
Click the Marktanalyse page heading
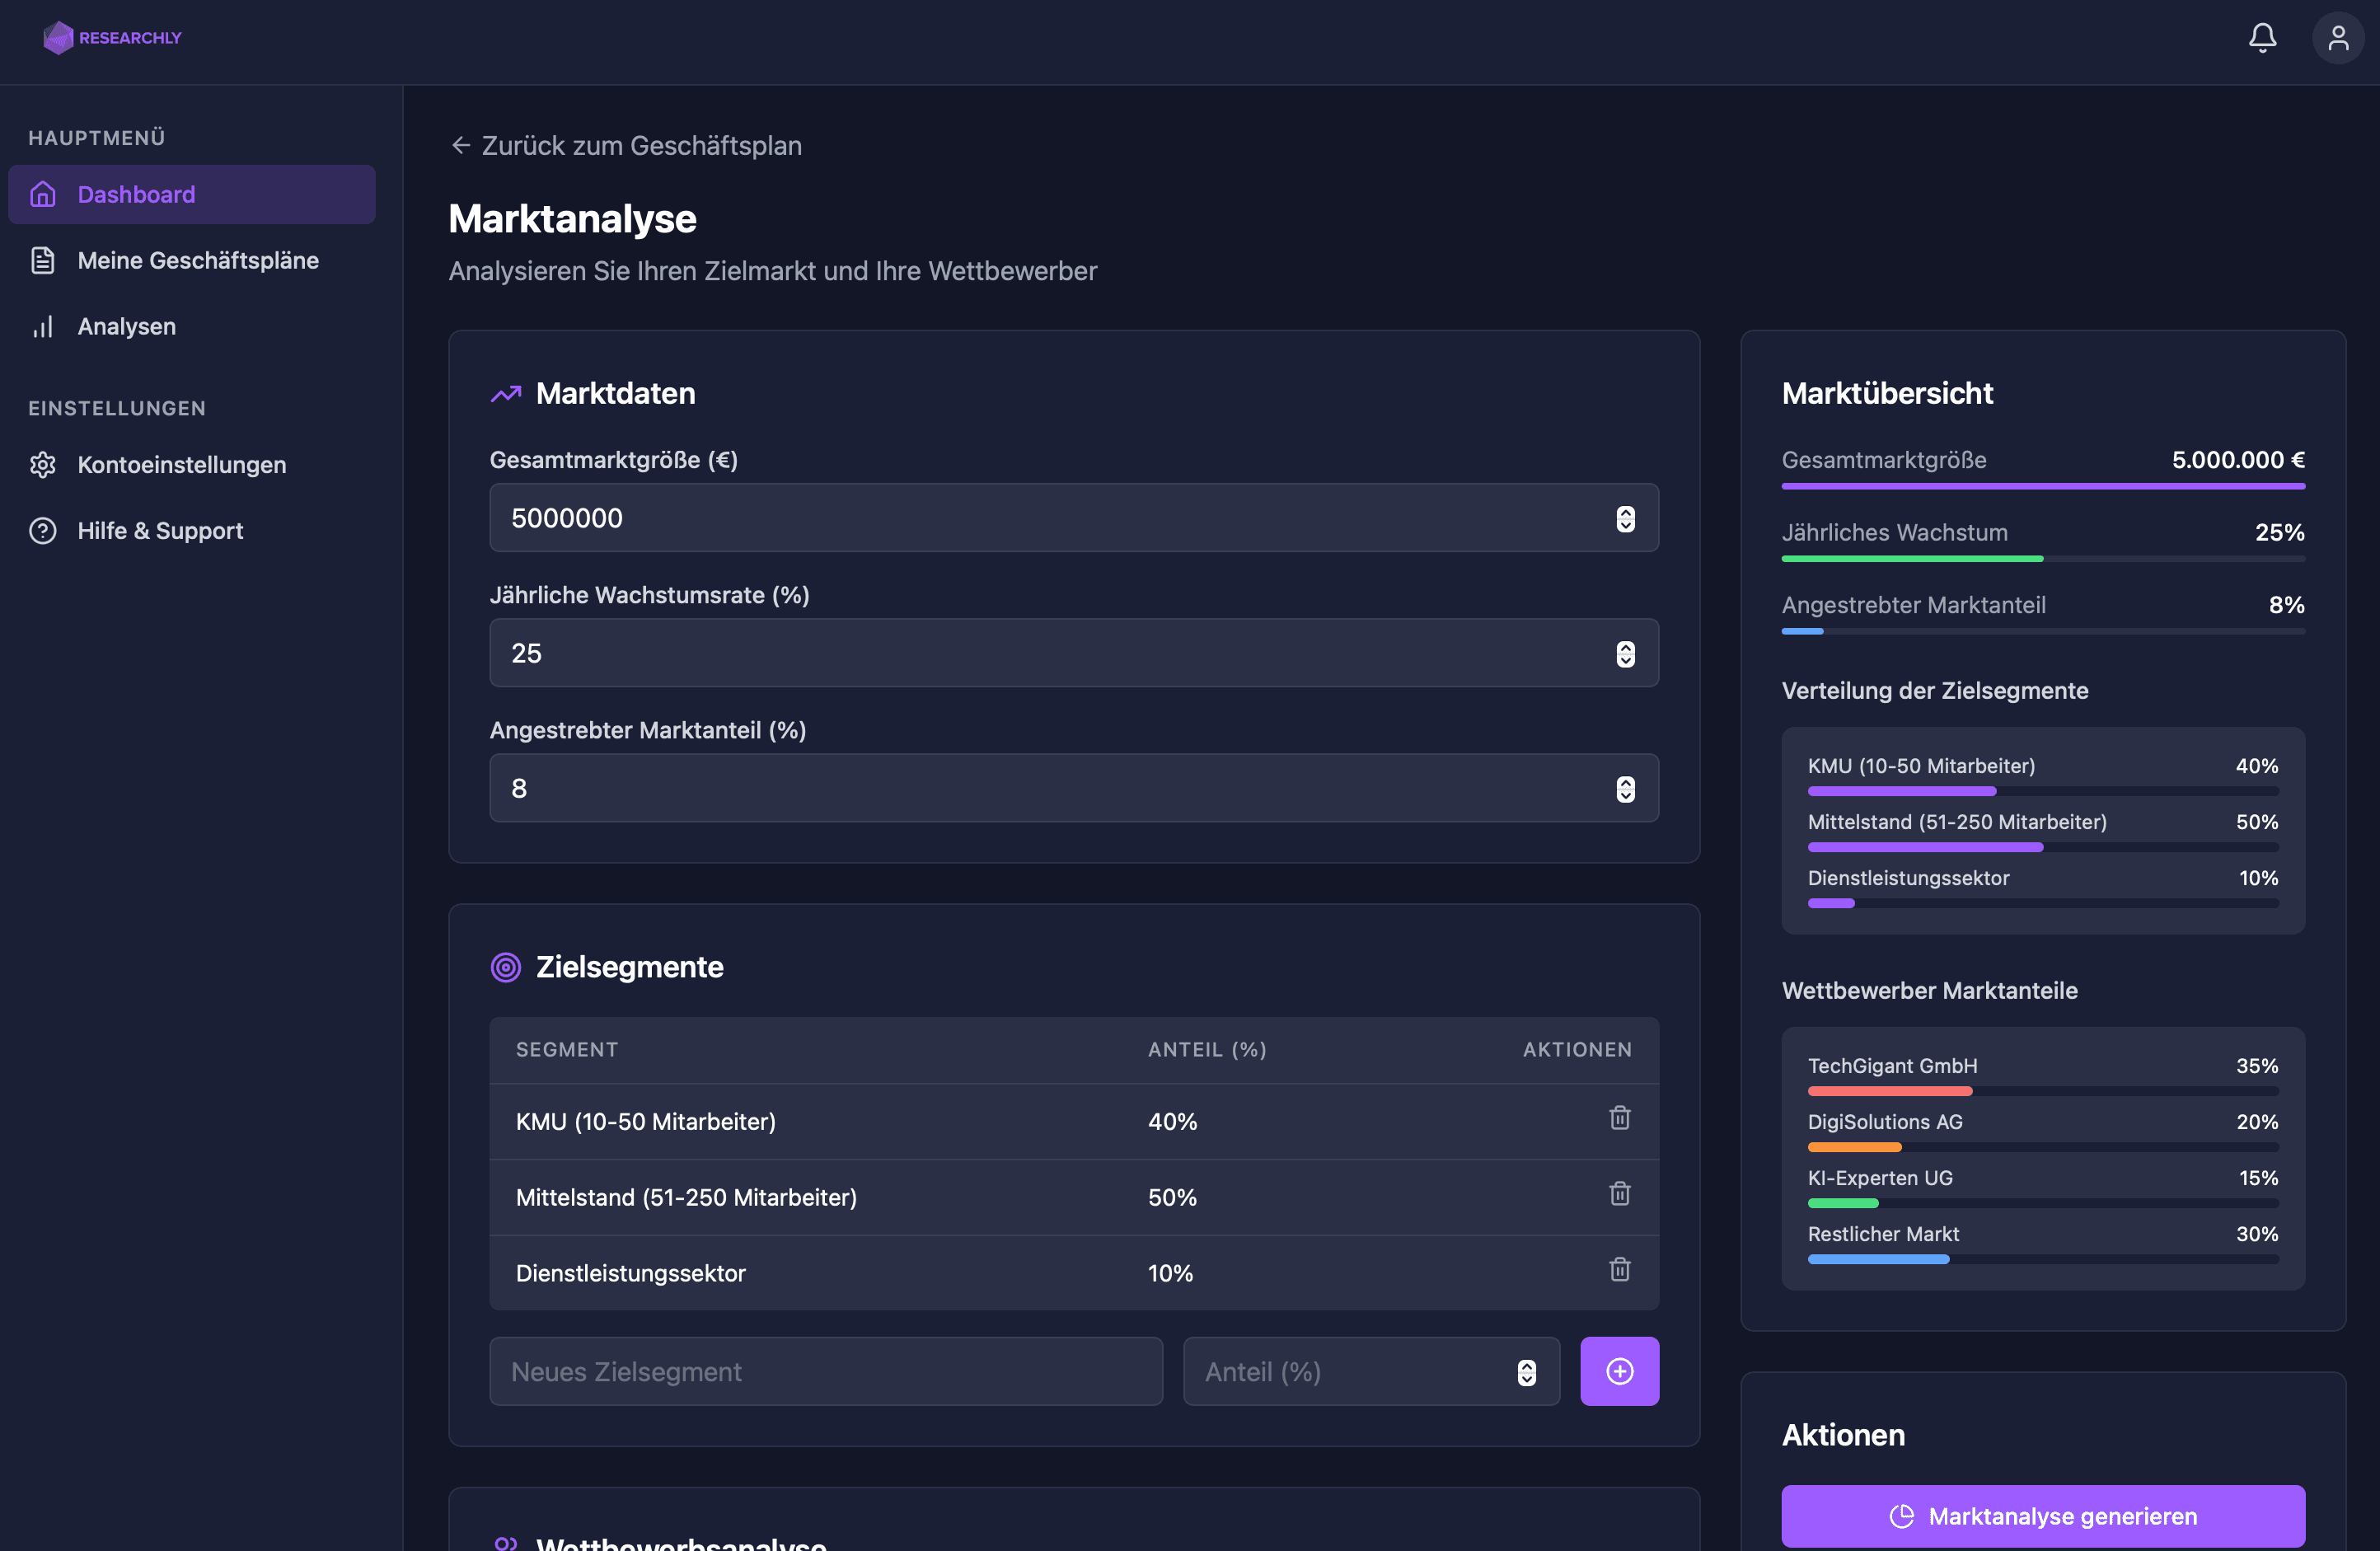pos(572,218)
